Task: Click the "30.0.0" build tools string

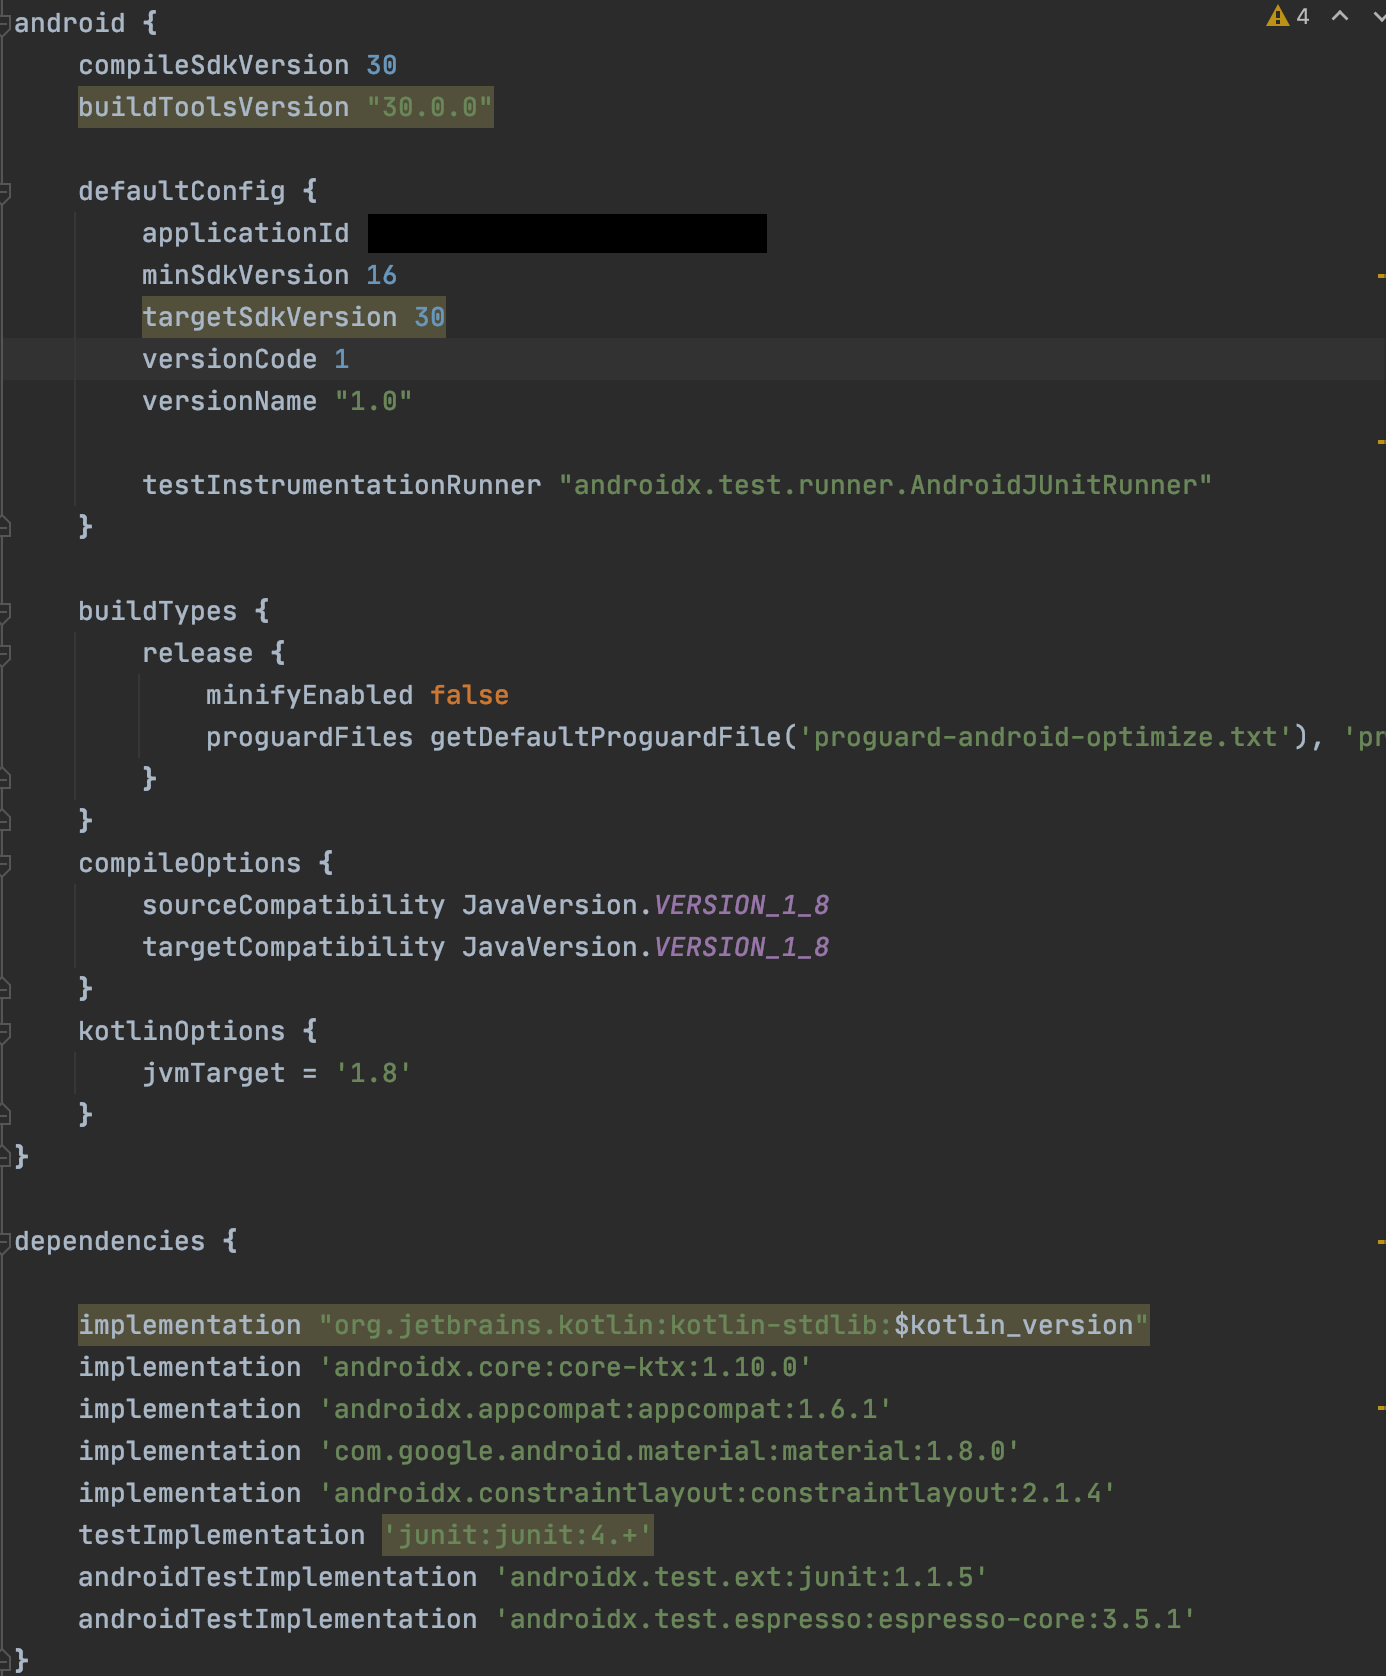Action: pyautogui.click(x=430, y=107)
